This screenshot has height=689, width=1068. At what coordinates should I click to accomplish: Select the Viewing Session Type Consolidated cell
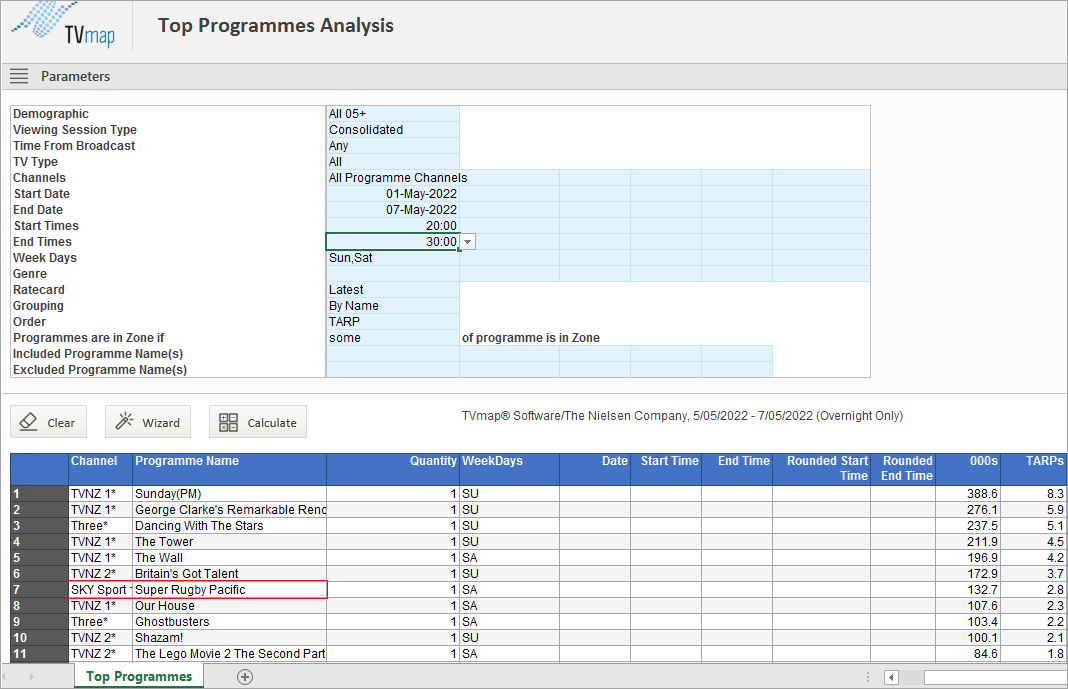[393, 129]
